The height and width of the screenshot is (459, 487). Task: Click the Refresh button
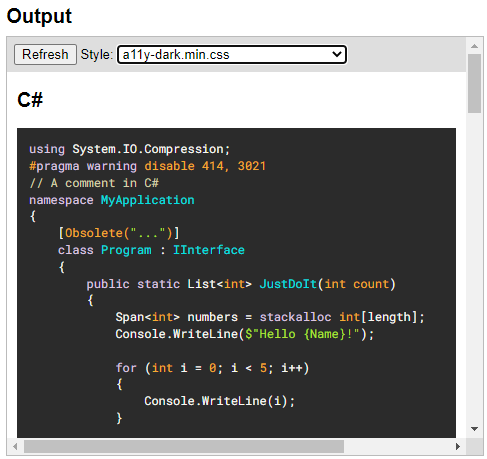[x=45, y=54]
